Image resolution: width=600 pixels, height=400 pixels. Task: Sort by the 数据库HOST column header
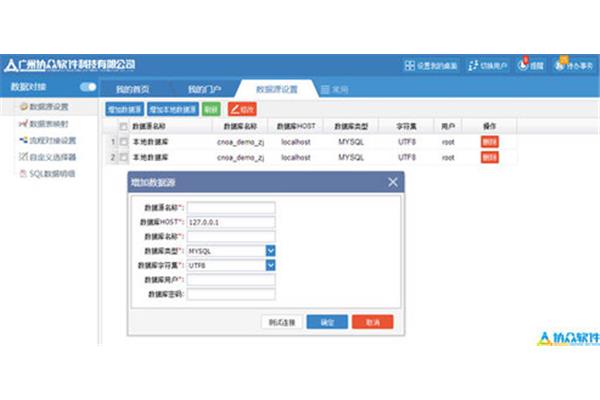(x=296, y=126)
